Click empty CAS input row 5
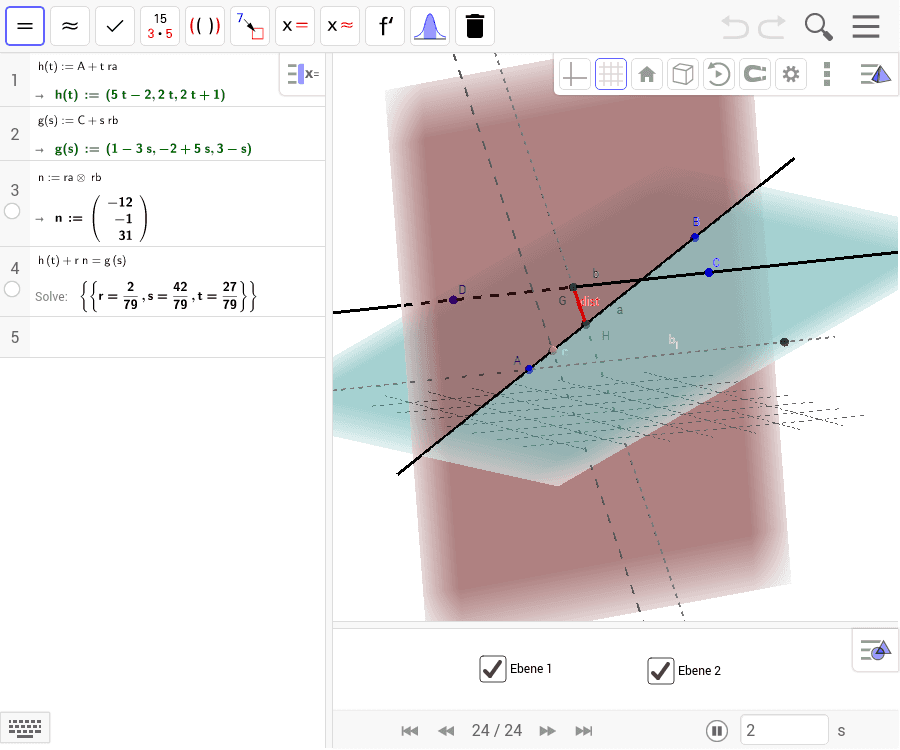Image resolution: width=900 pixels, height=750 pixels. (x=177, y=337)
